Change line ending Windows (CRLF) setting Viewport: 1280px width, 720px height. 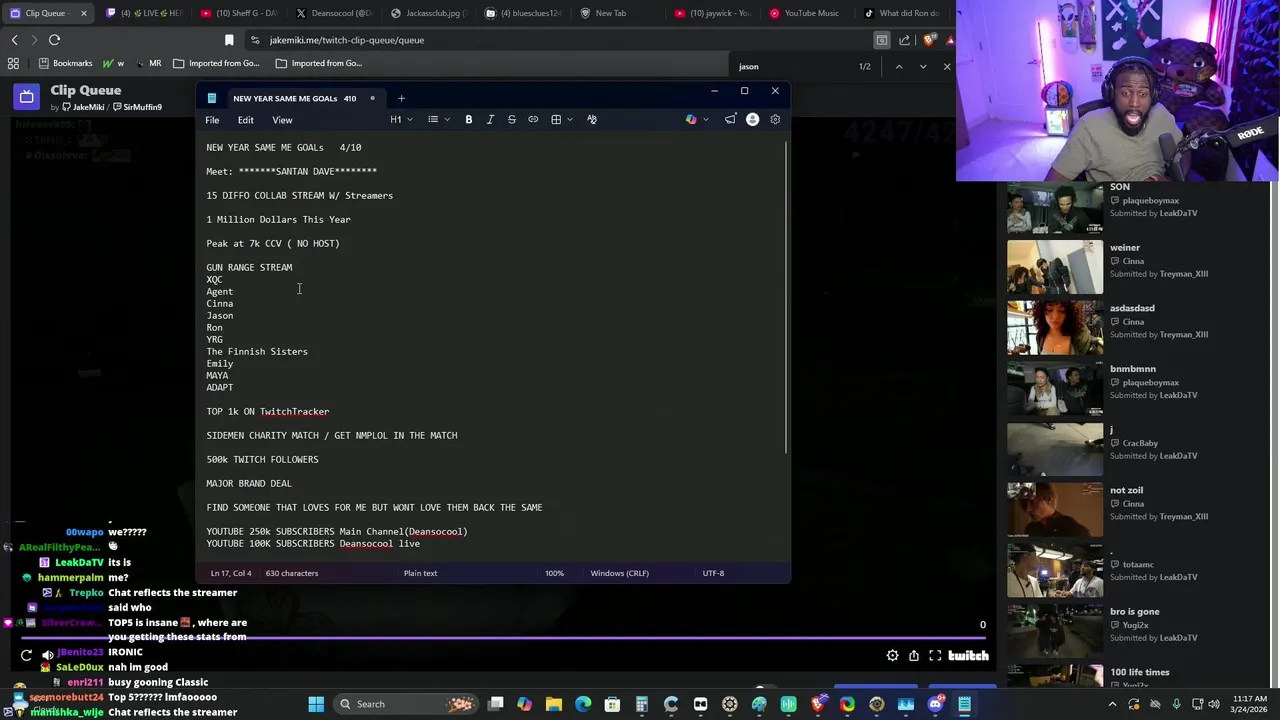tap(619, 573)
